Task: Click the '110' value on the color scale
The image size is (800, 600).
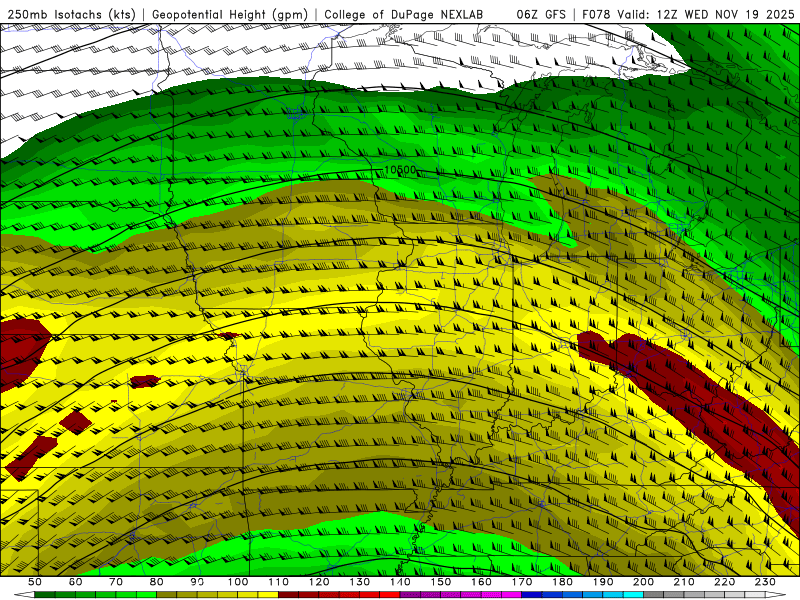Action: coord(279,582)
